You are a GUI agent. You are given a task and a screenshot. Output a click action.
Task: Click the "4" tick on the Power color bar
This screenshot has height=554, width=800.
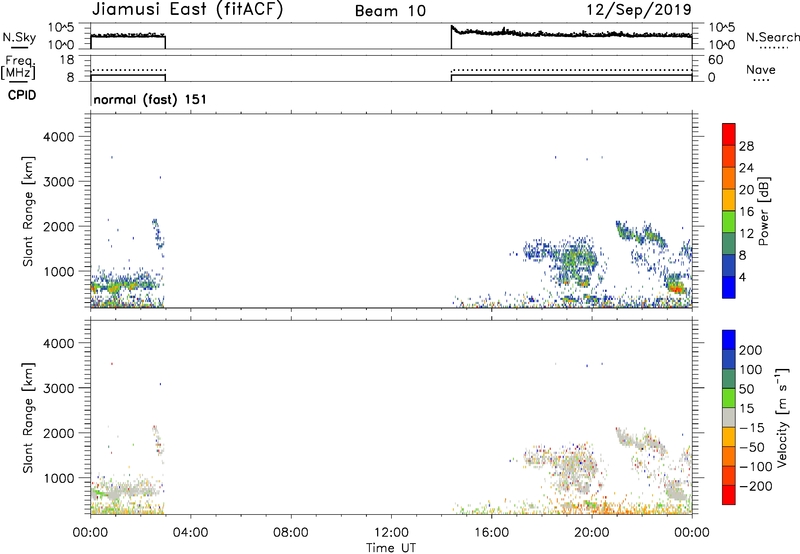click(742, 277)
